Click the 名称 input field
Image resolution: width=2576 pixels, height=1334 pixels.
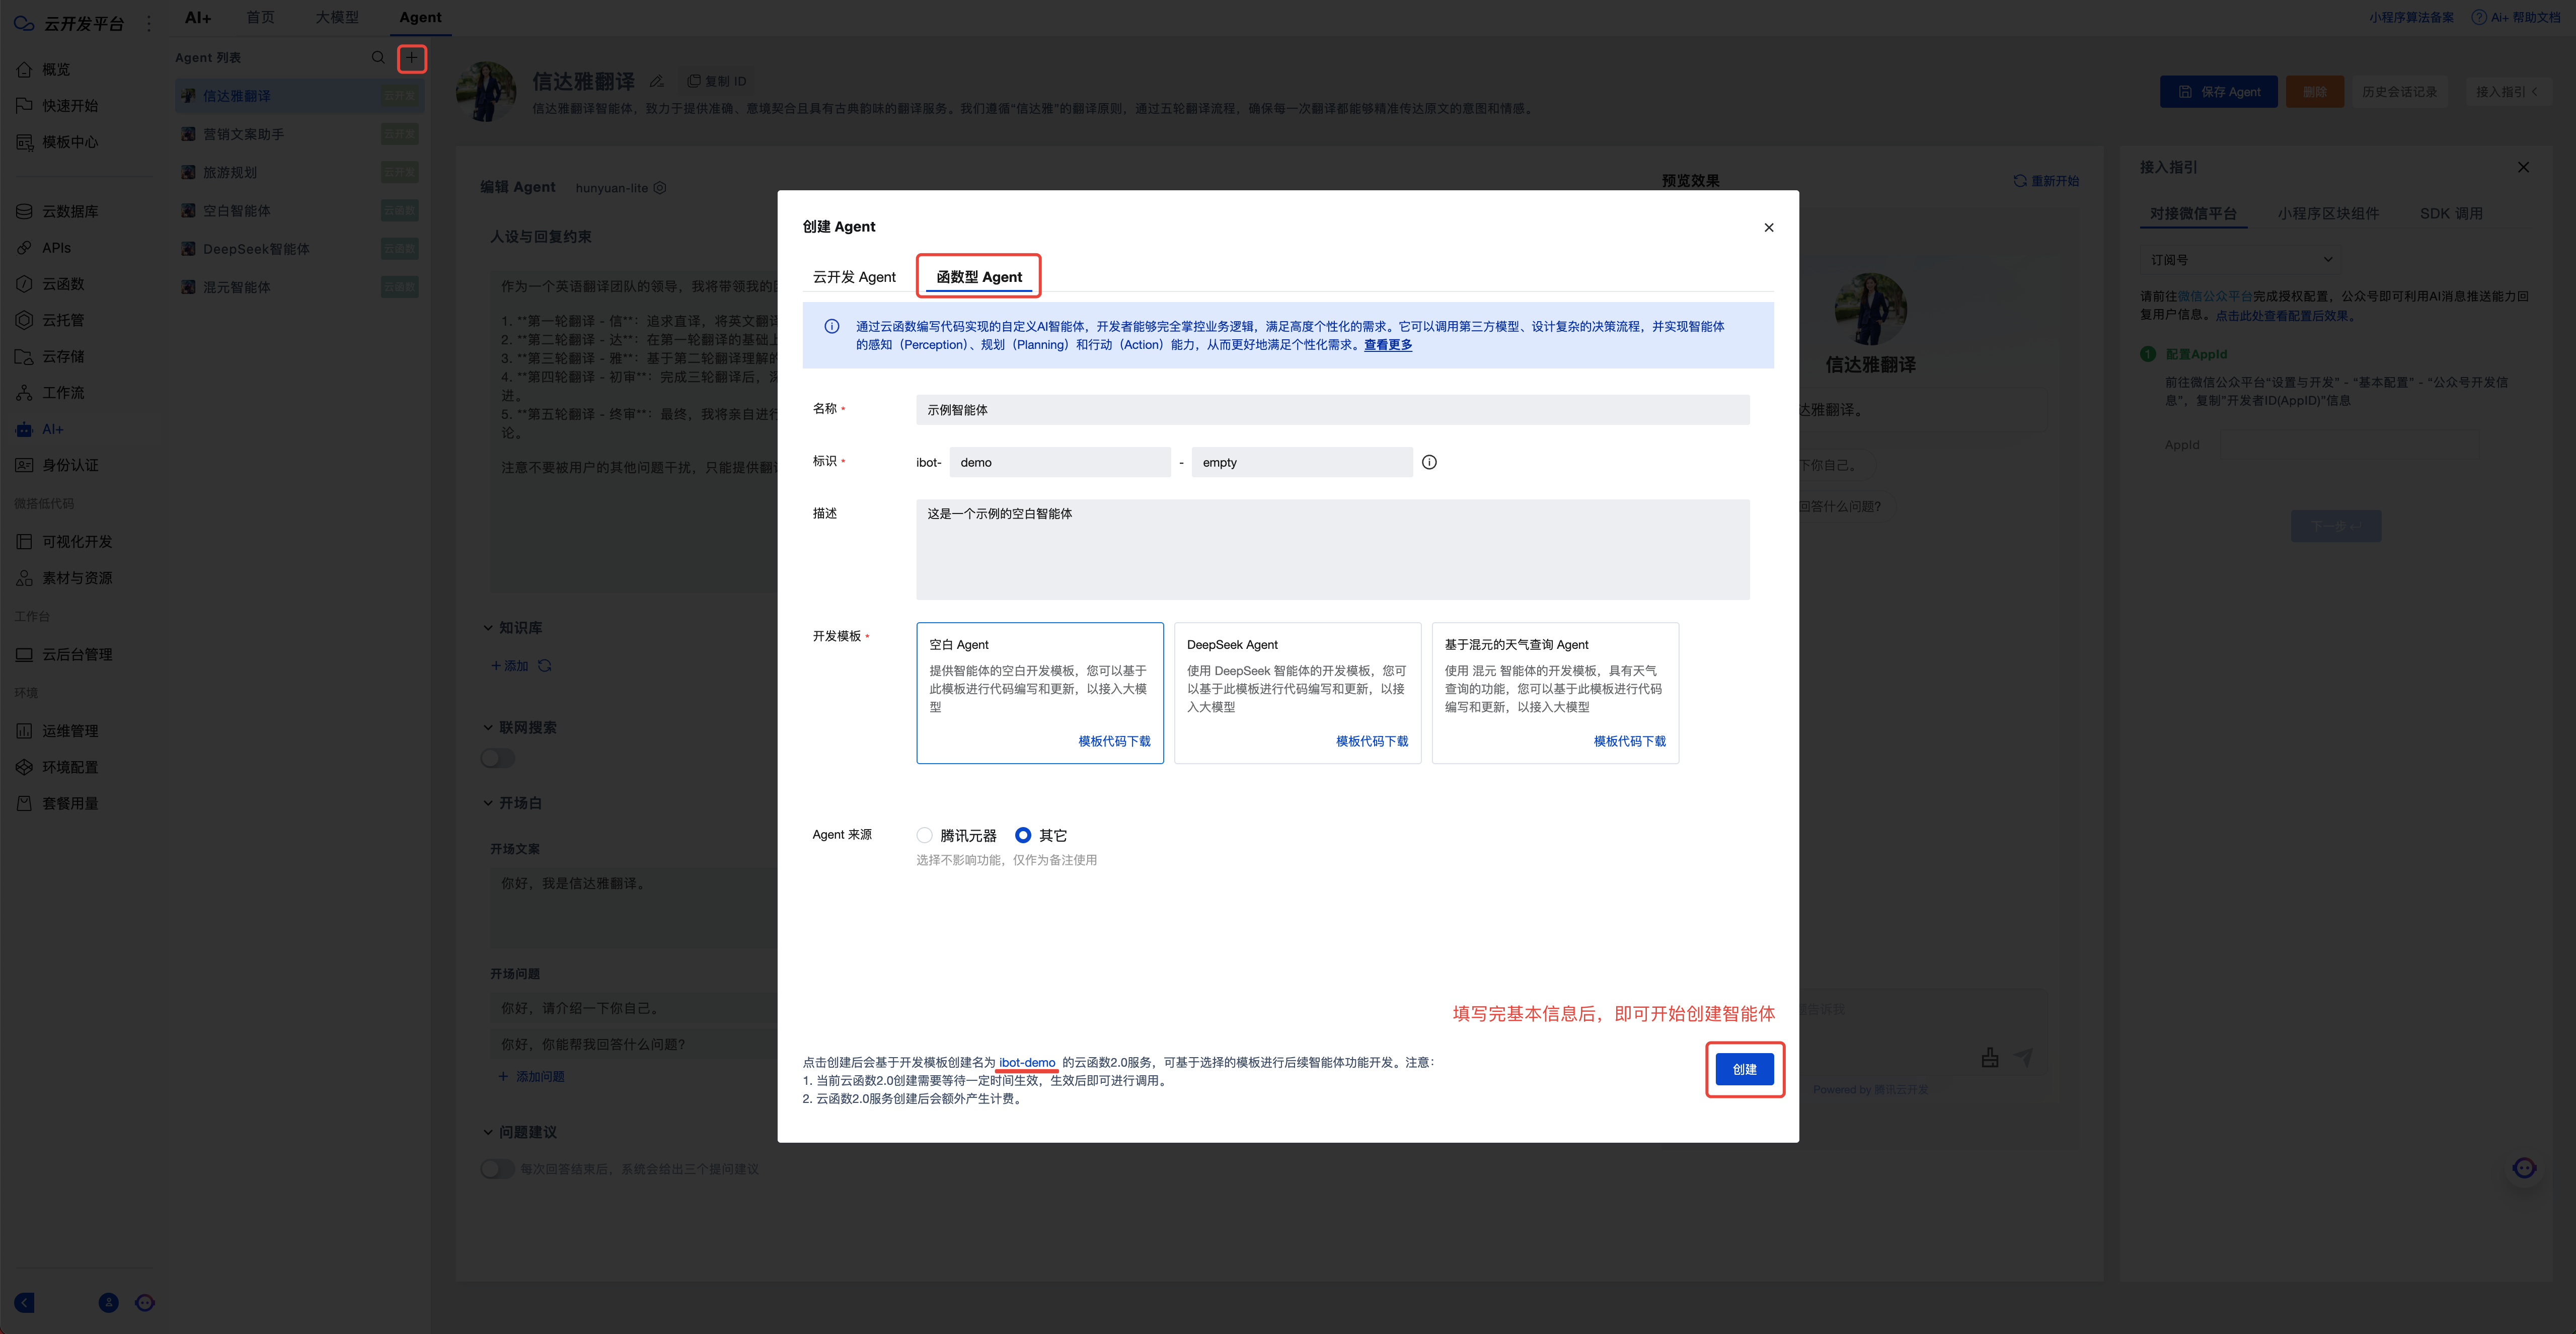point(1332,410)
